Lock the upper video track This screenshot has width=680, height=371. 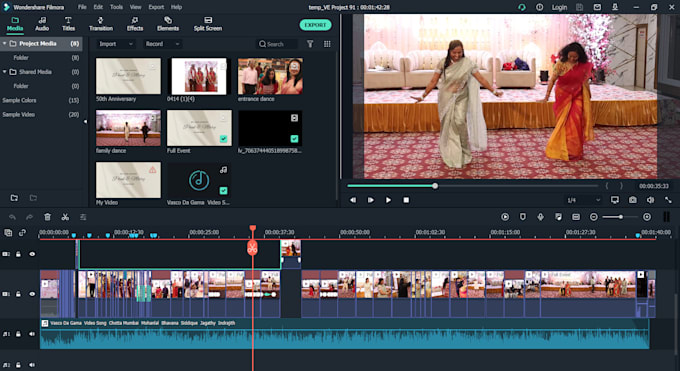(18, 254)
